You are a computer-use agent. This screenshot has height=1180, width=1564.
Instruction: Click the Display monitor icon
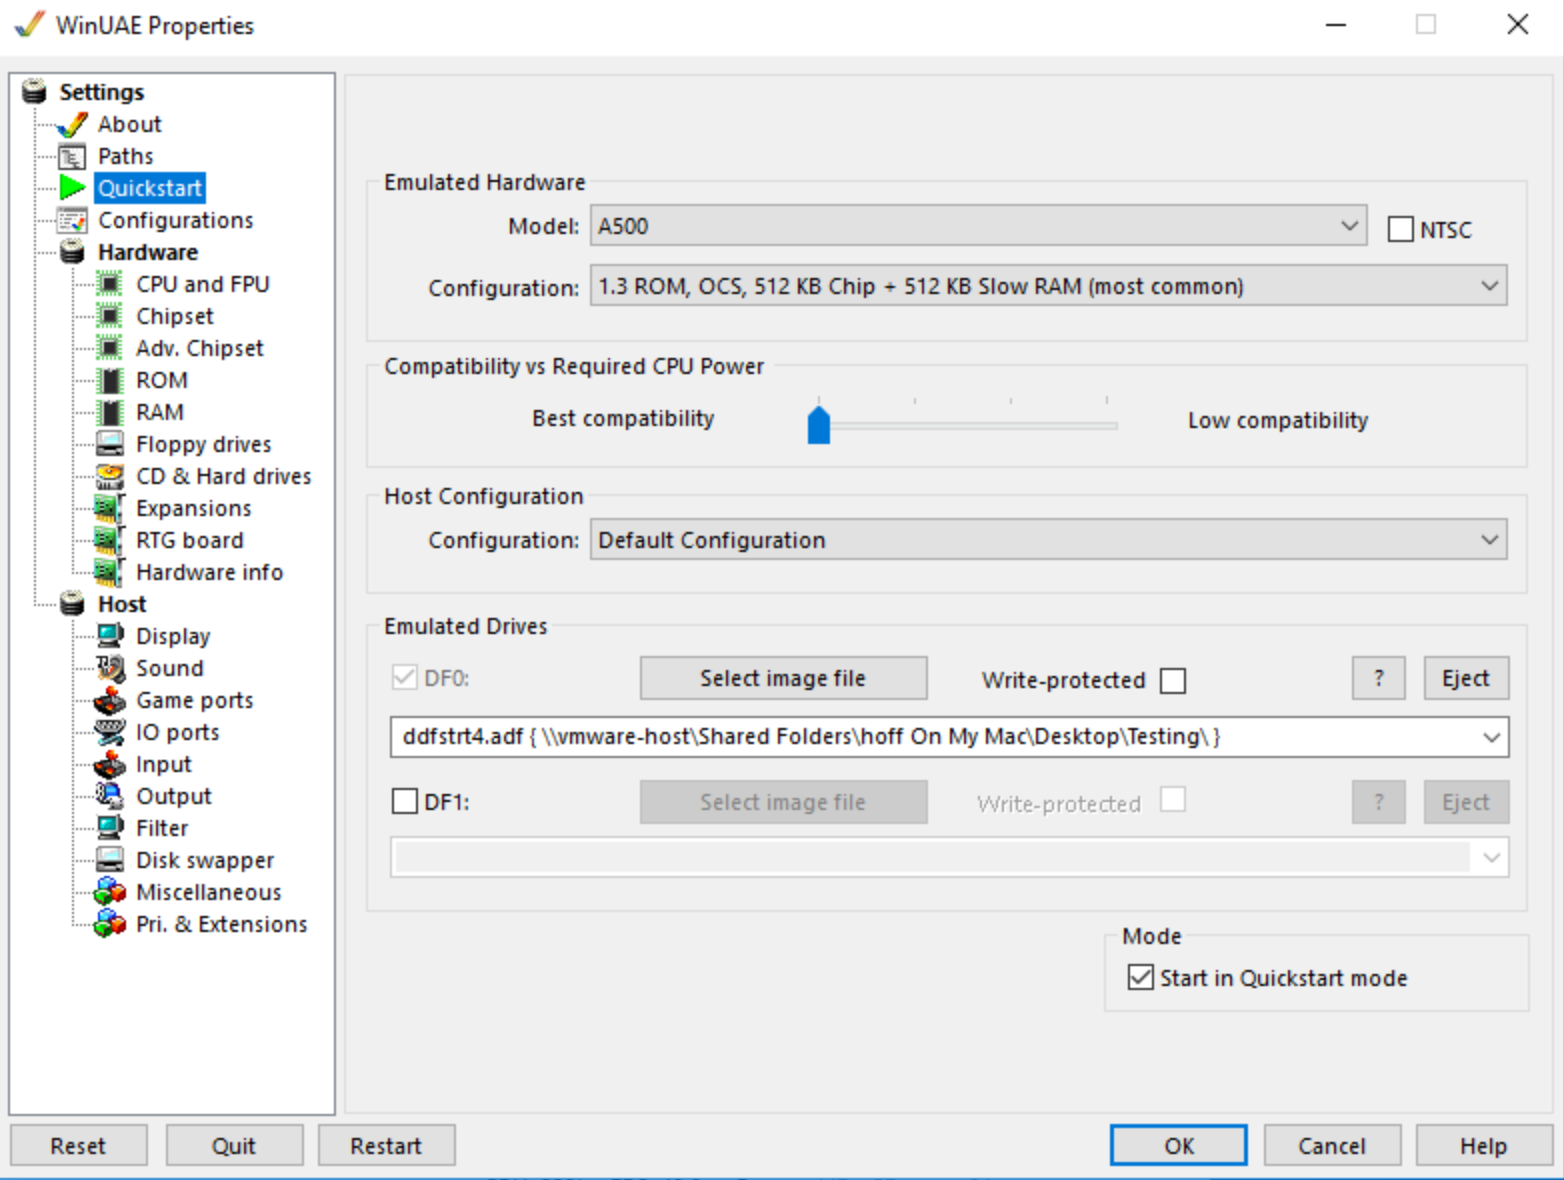click(x=110, y=636)
